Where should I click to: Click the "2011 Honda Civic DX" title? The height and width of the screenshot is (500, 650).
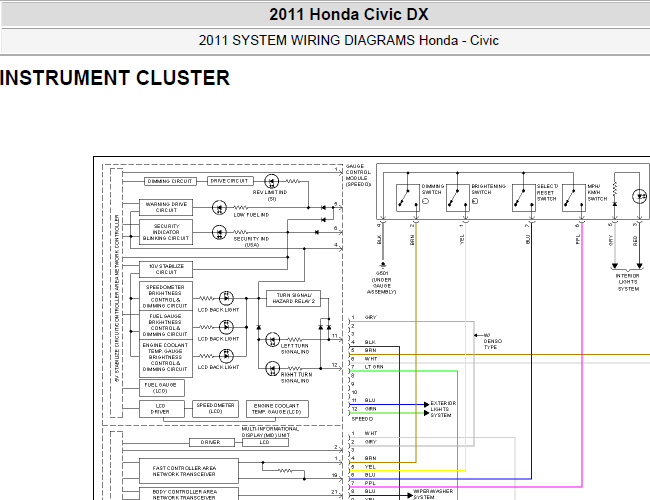(x=349, y=15)
